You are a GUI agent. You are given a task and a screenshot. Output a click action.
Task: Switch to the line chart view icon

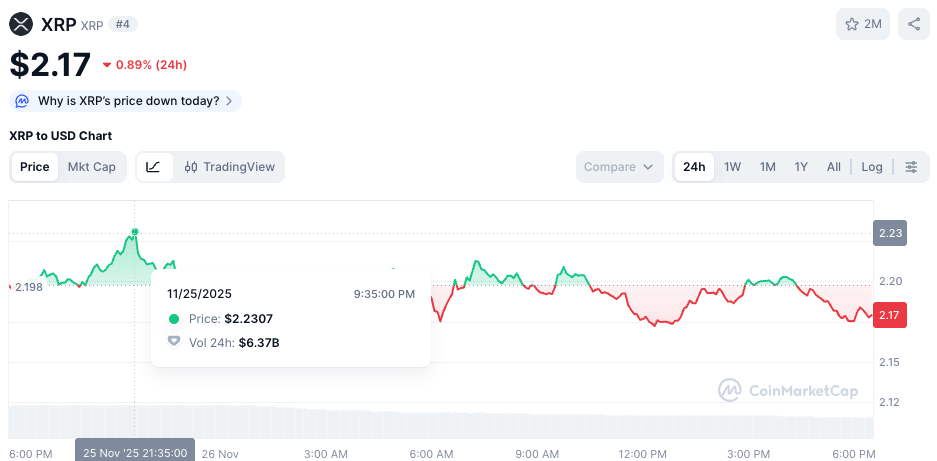(x=154, y=167)
